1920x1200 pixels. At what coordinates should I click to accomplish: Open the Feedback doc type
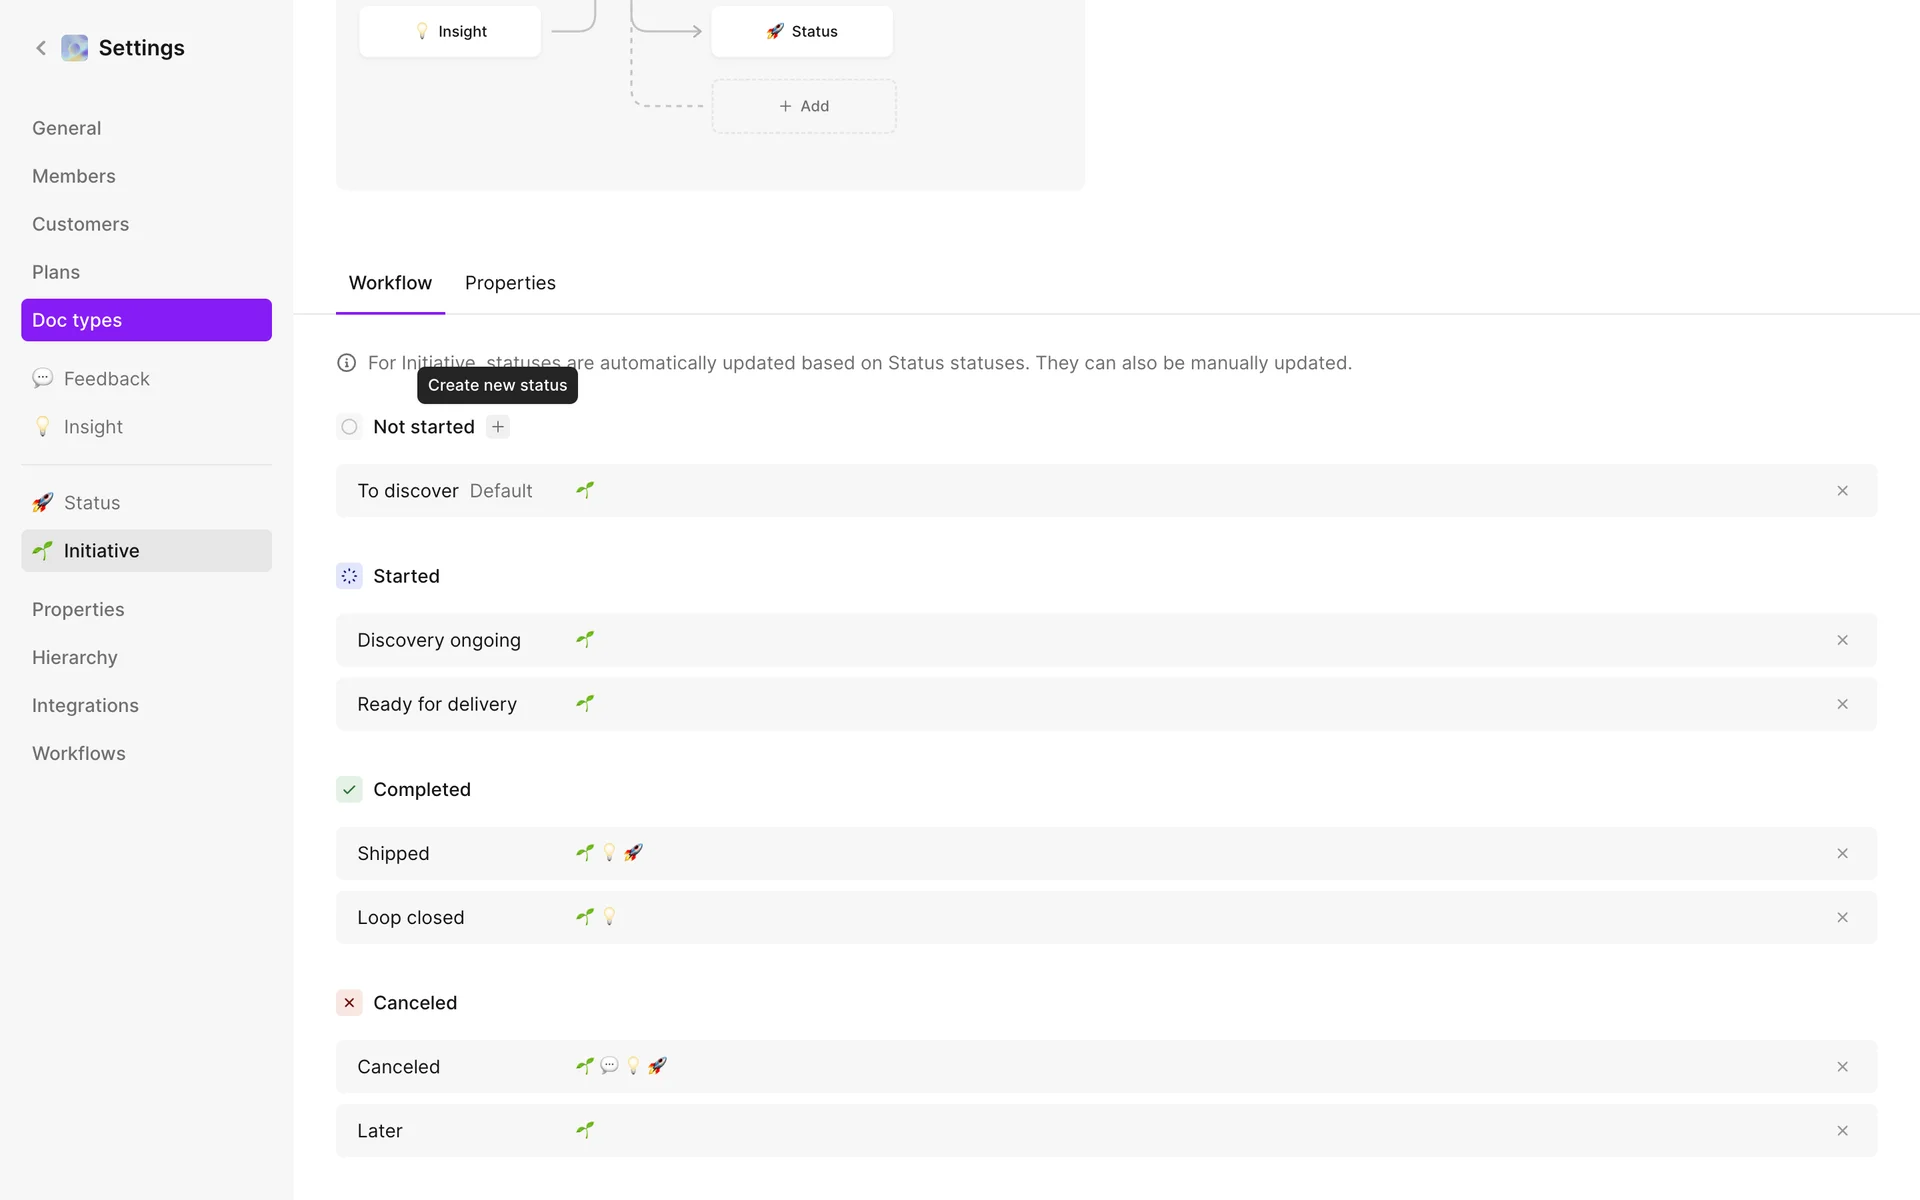tap(106, 379)
